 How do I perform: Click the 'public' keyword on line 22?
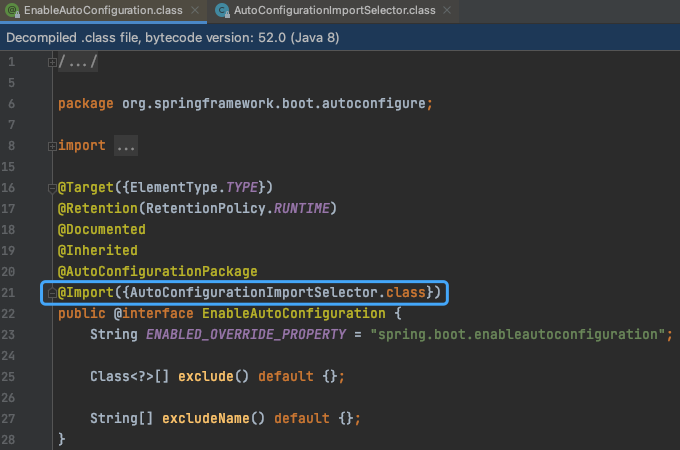click(x=82, y=313)
